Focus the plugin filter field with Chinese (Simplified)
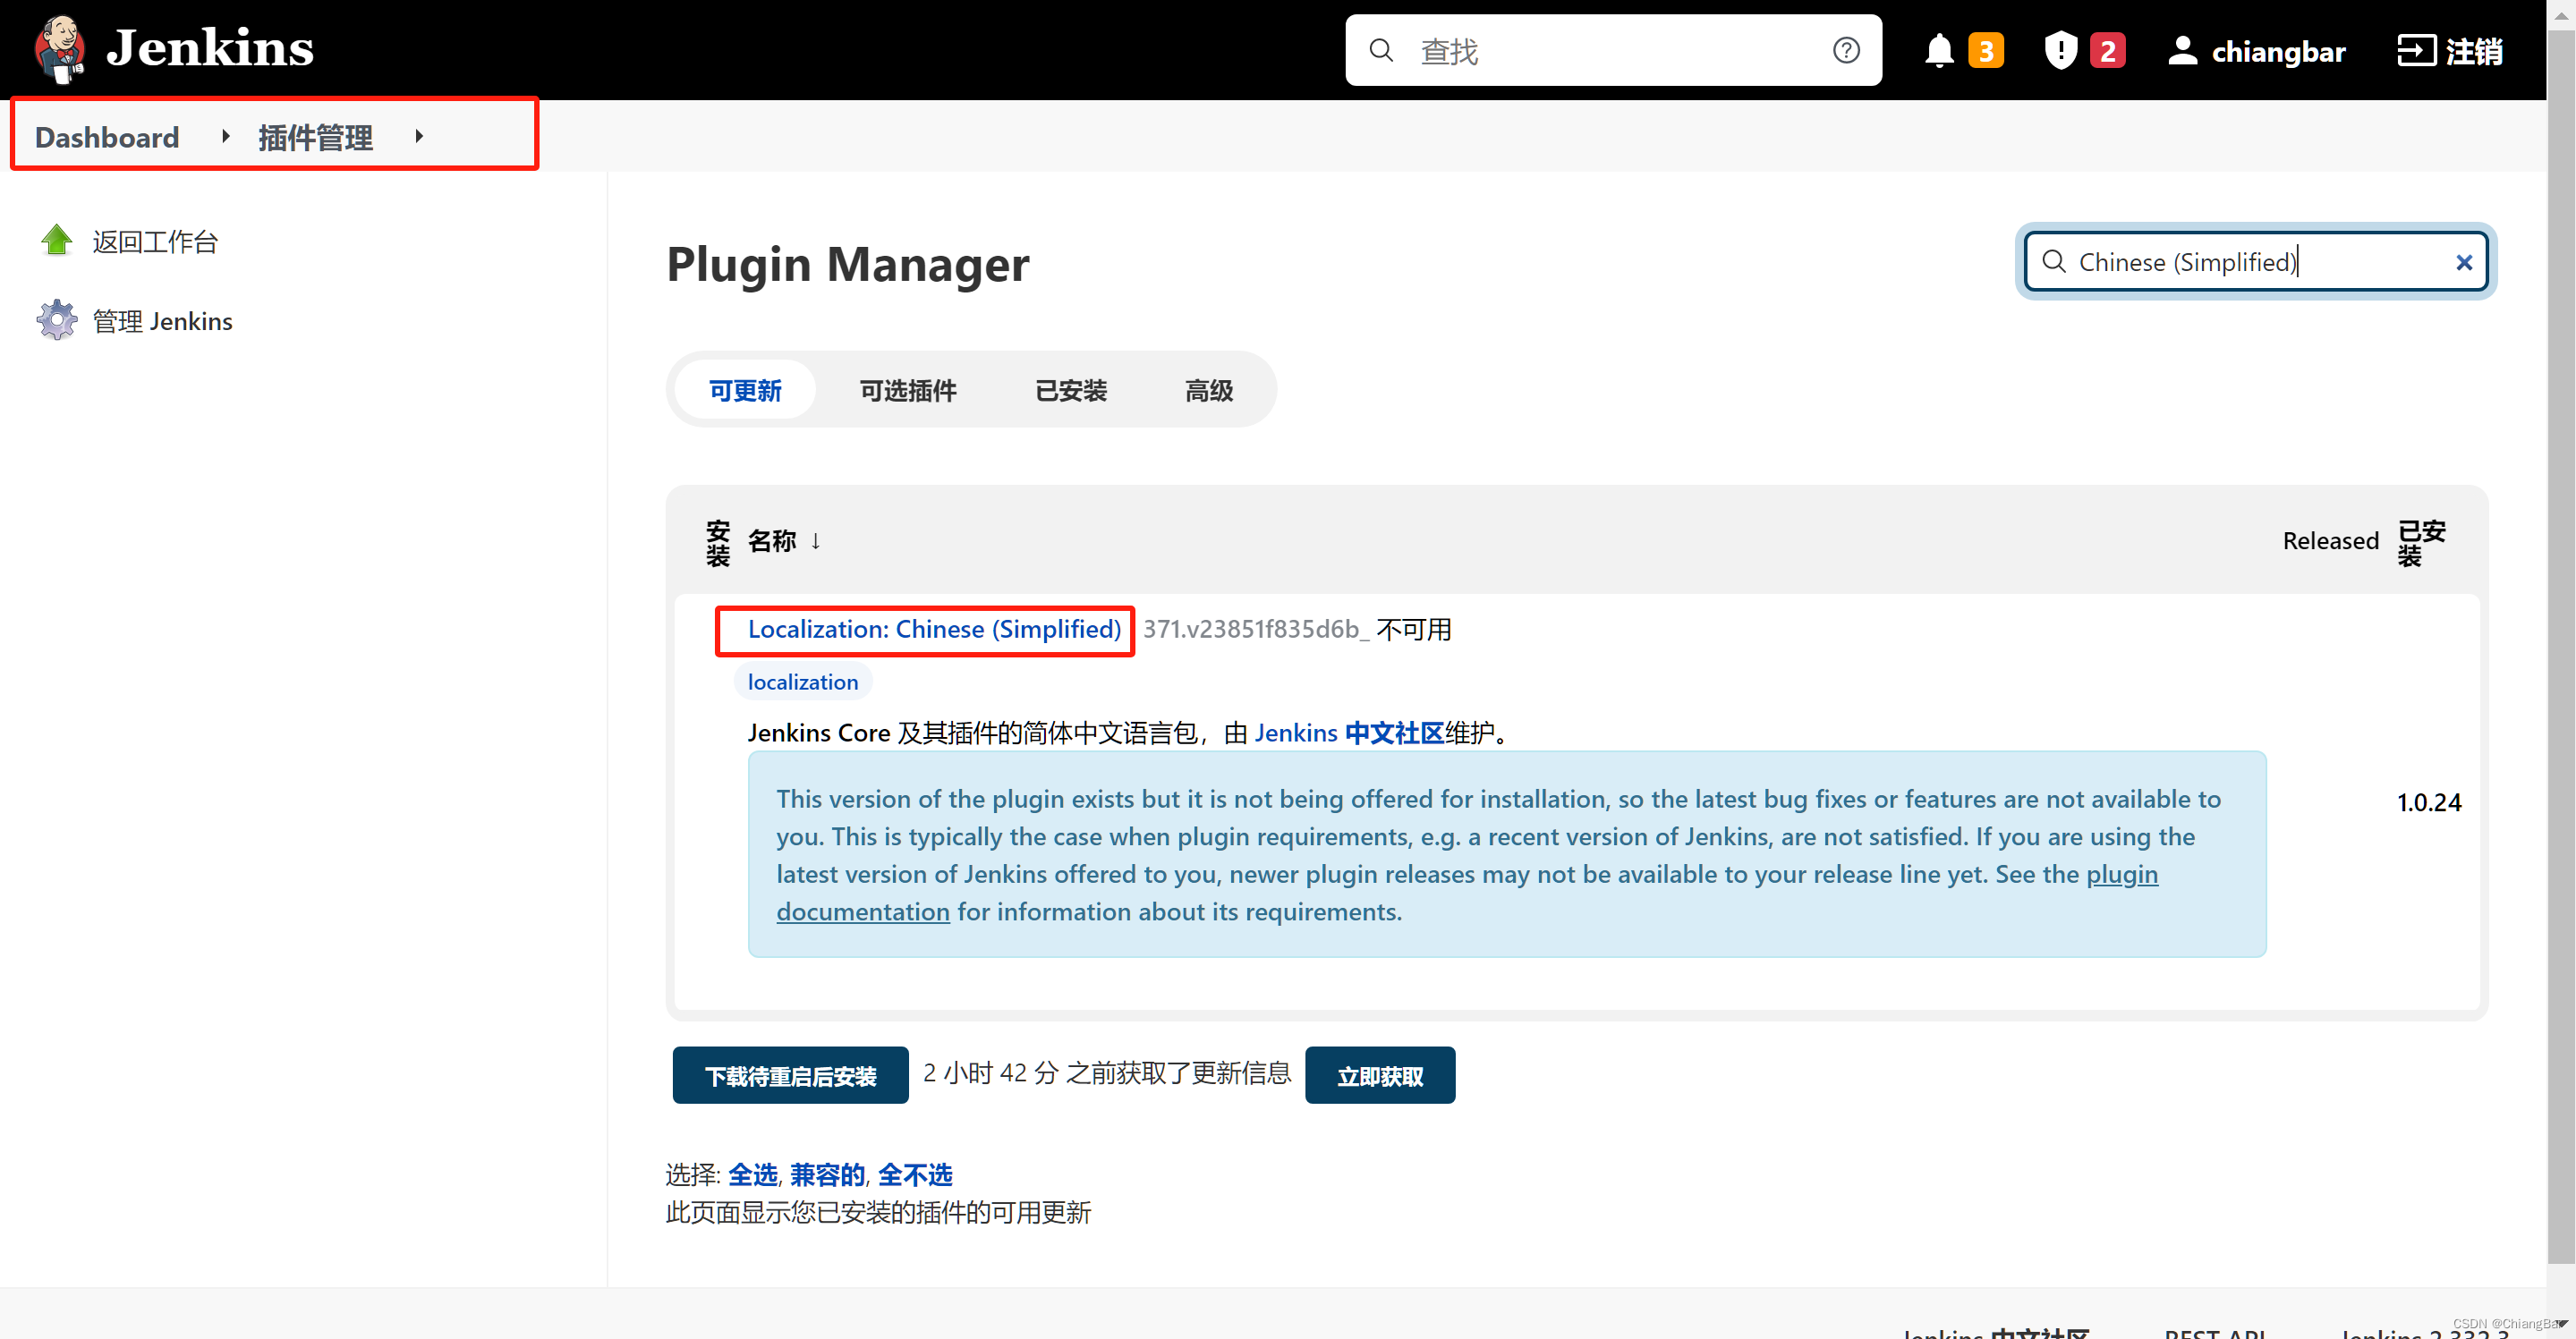Viewport: 2576px width, 1339px height. [2255, 261]
